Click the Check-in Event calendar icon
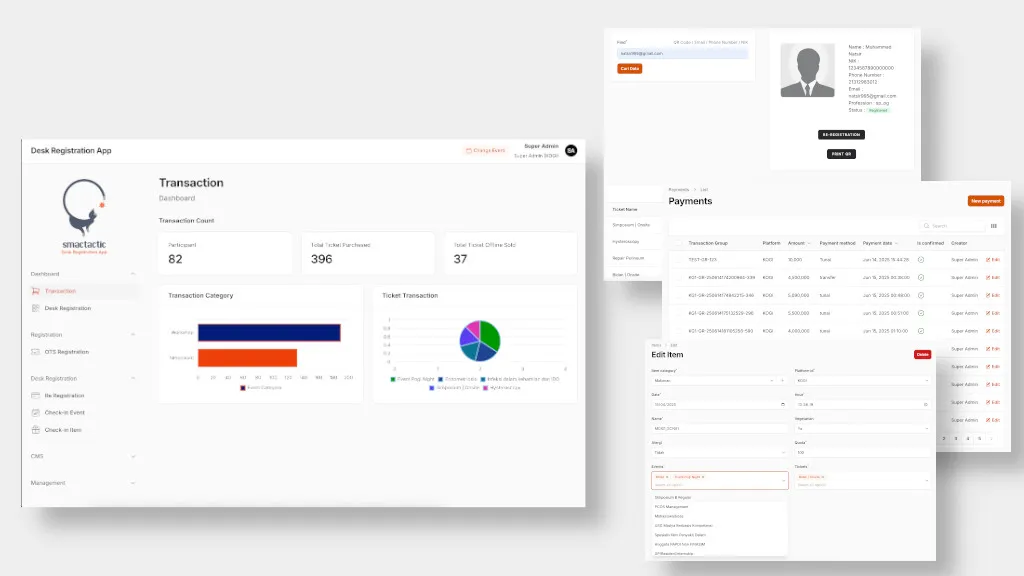Screen dimensions: 1024x576 point(36,413)
